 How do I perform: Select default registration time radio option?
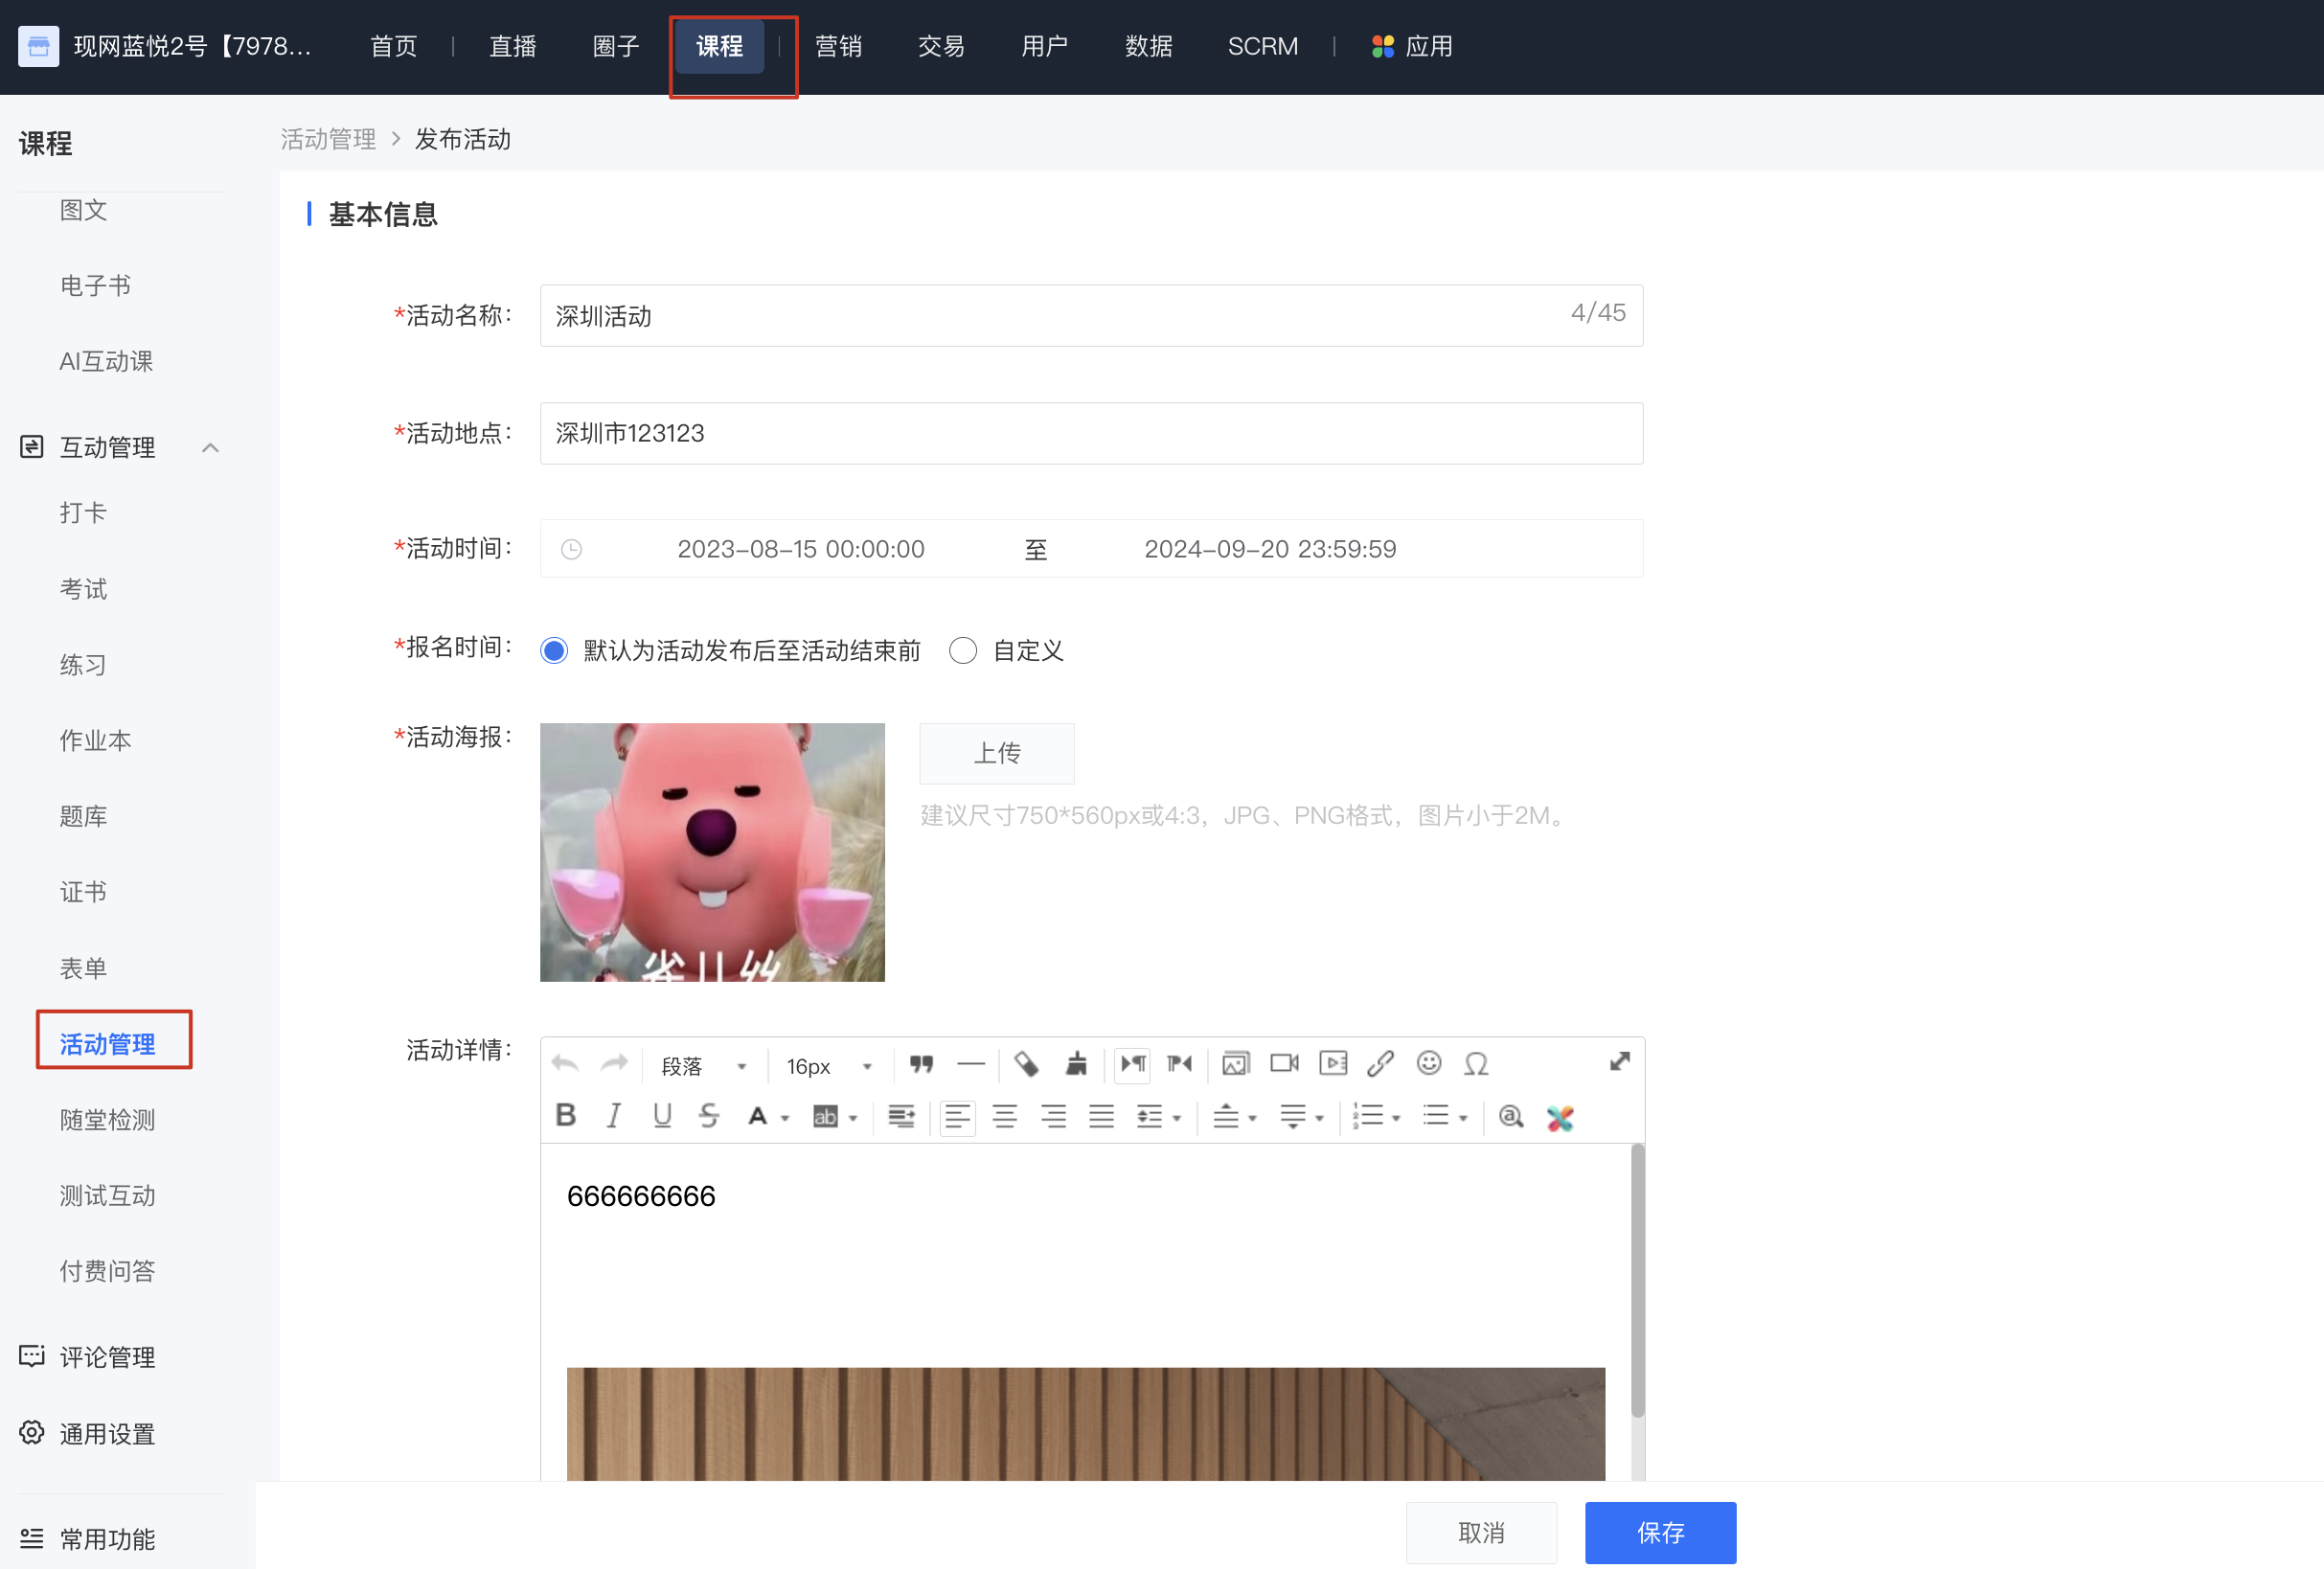click(554, 651)
